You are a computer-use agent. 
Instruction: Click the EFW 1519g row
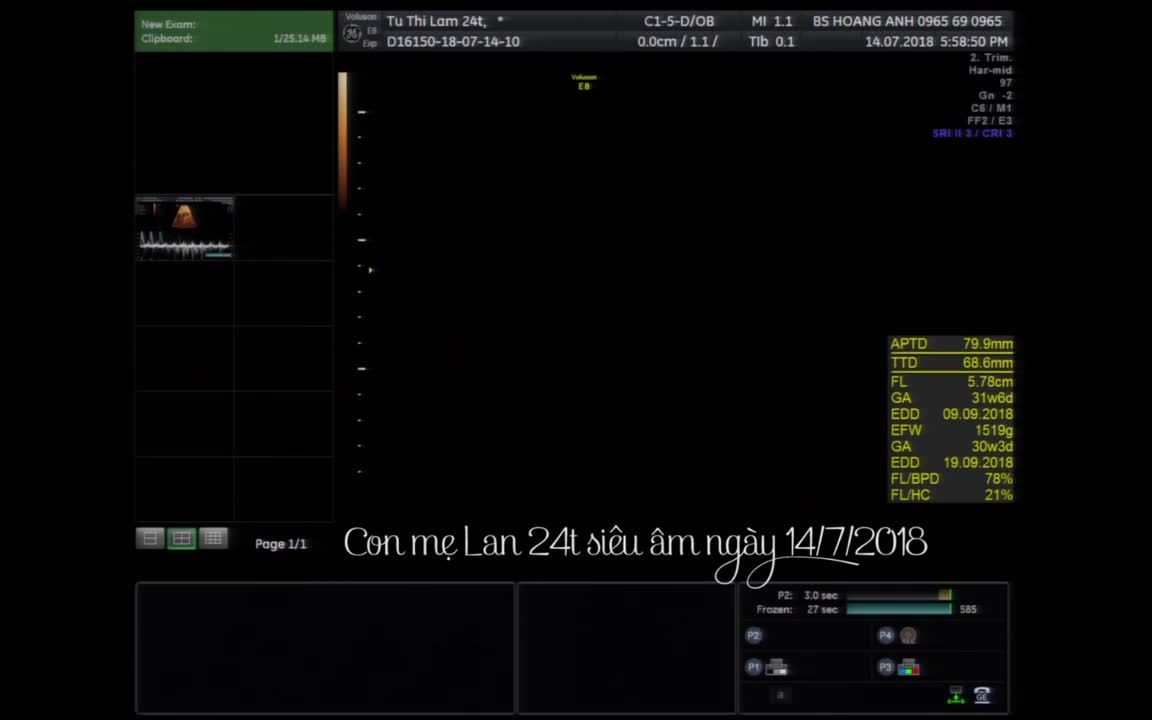951,431
